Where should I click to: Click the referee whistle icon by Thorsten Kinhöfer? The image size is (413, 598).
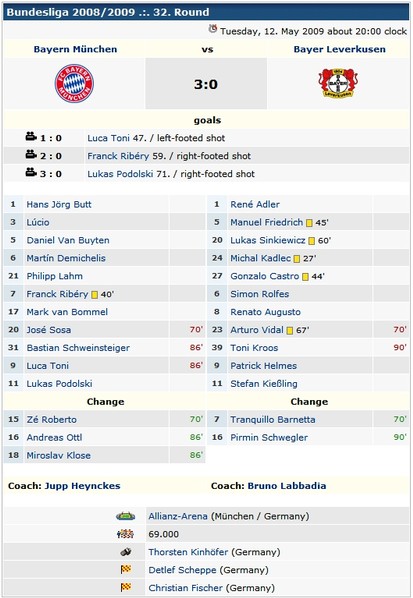click(x=126, y=552)
